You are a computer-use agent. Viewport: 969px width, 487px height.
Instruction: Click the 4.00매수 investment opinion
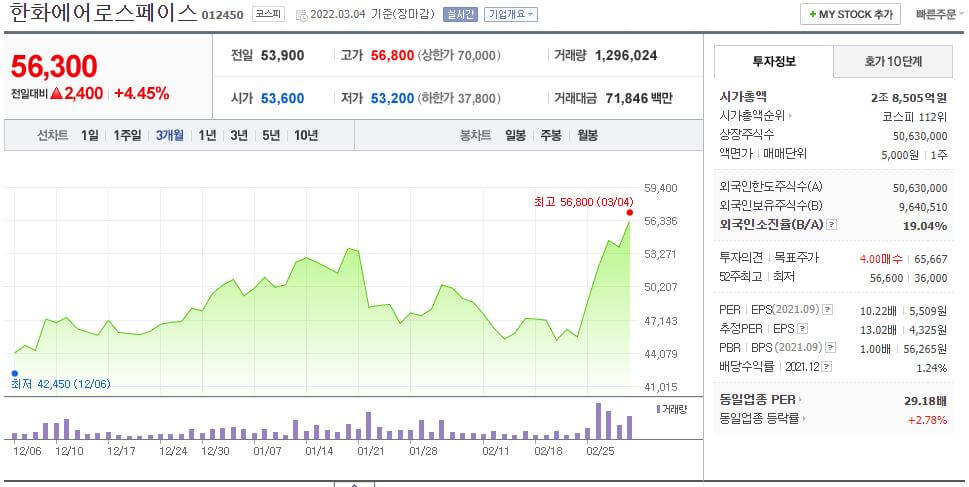tap(881, 258)
